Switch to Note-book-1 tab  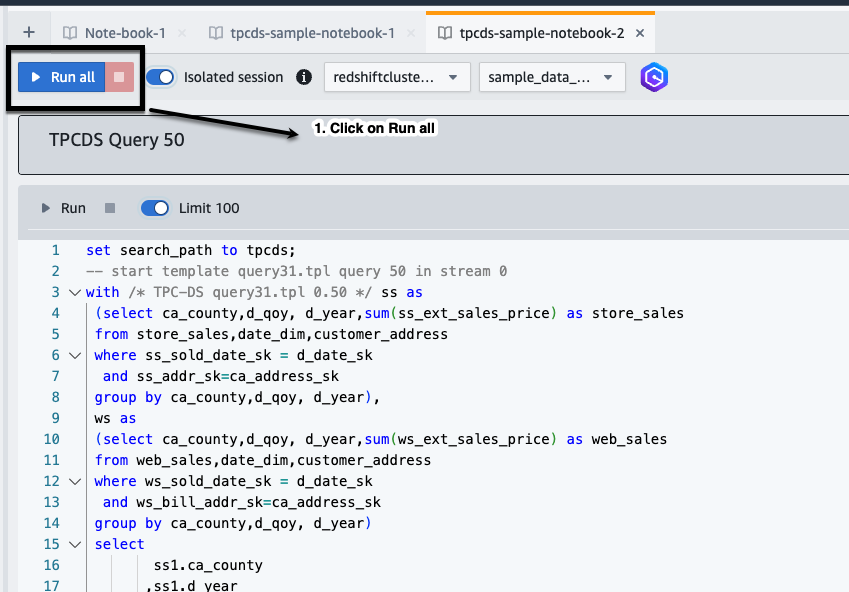click(125, 33)
